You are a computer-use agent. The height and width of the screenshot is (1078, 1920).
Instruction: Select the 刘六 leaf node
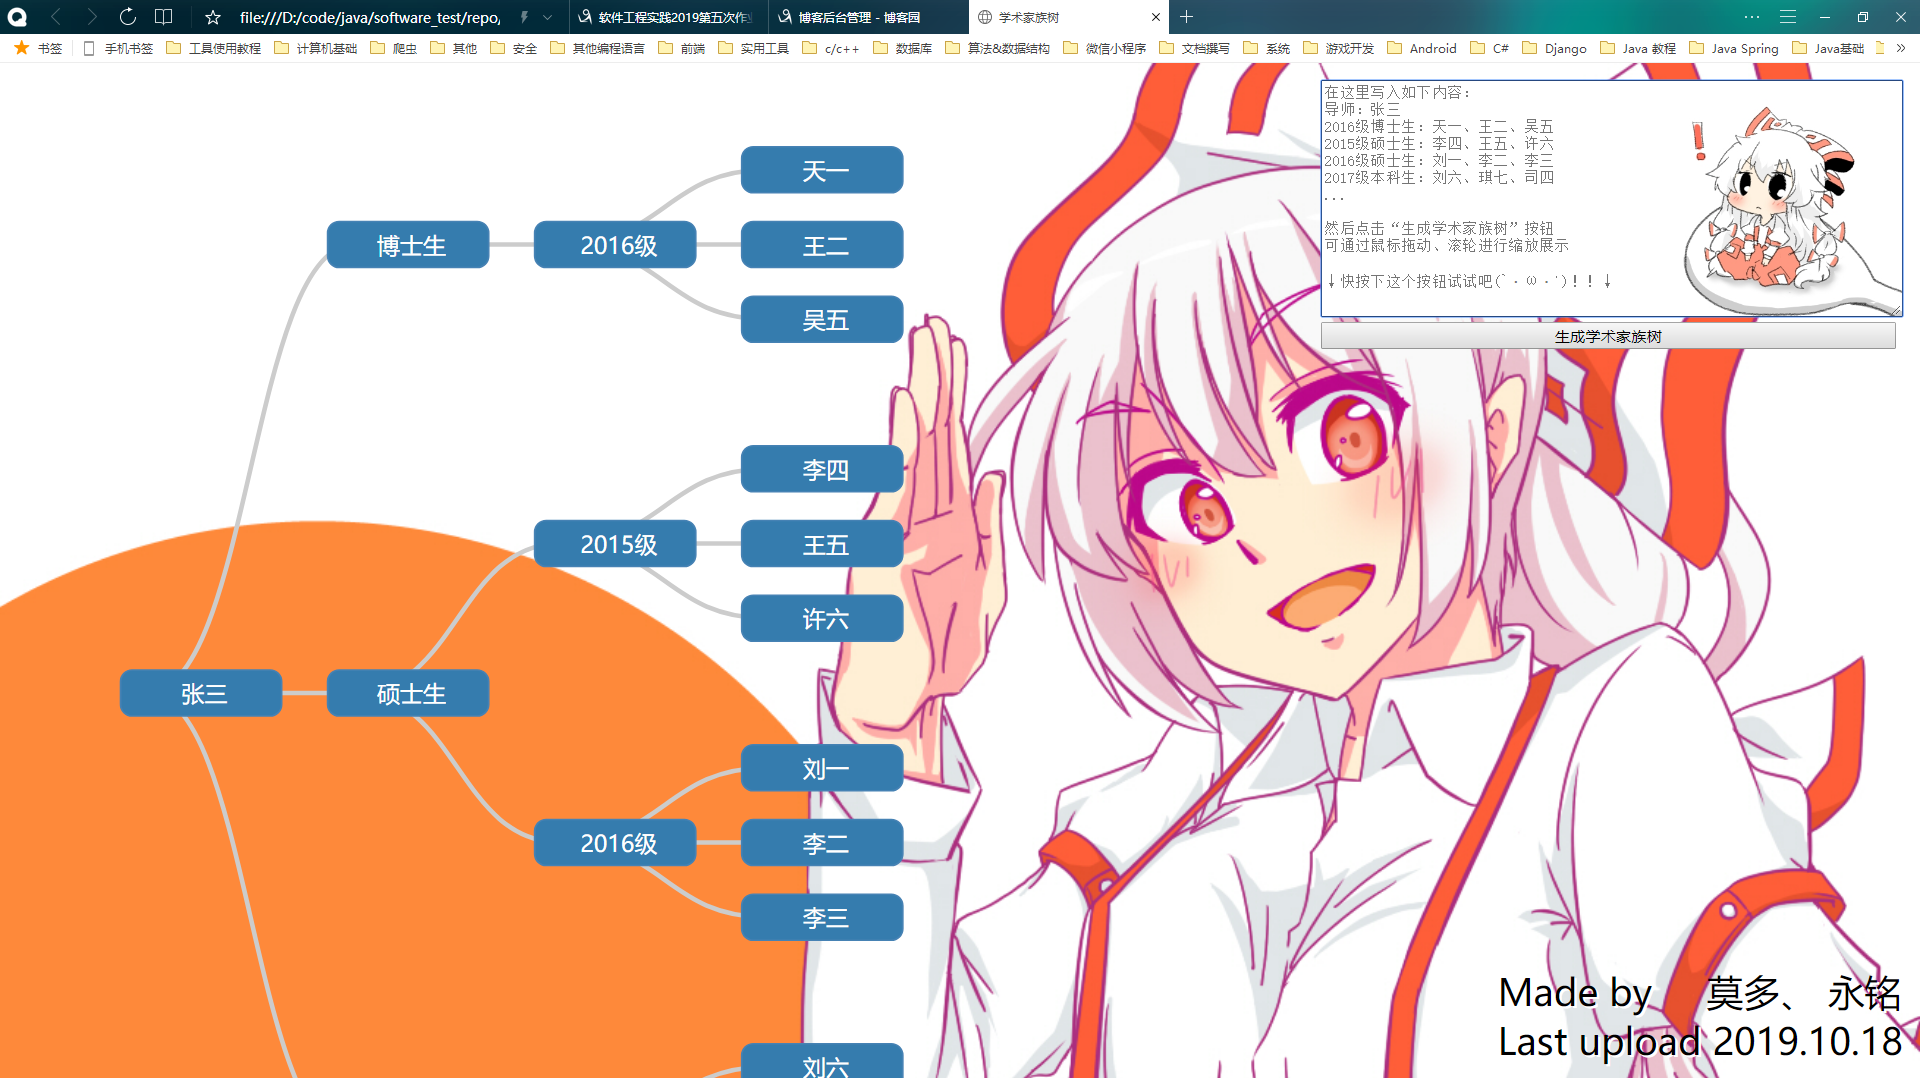coord(822,1062)
